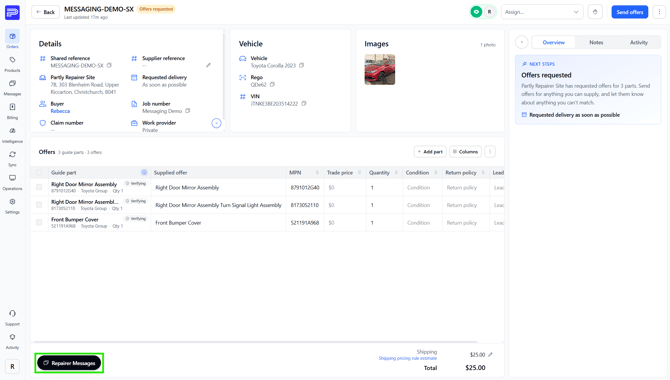Collapse the right side panel arrow
This screenshot has height=380, width=670.
pos(522,42)
